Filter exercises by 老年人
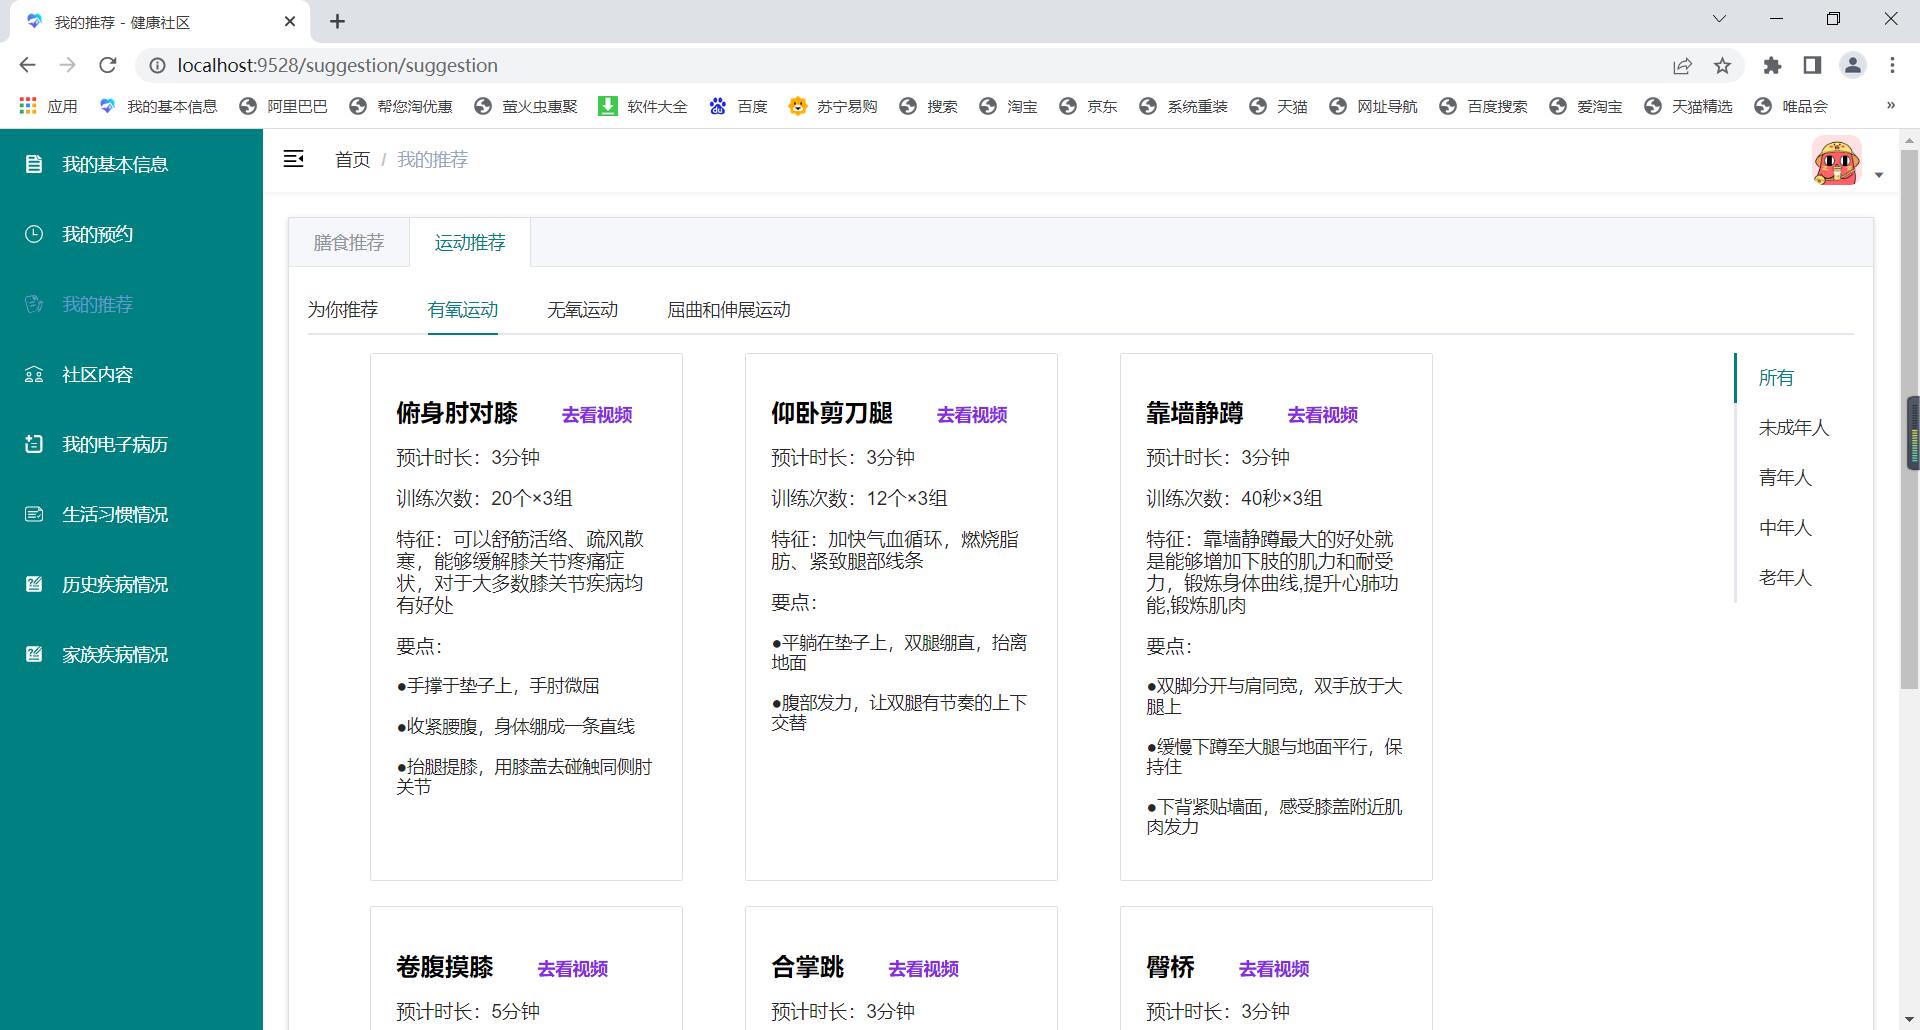 pyautogui.click(x=1786, y=578)
